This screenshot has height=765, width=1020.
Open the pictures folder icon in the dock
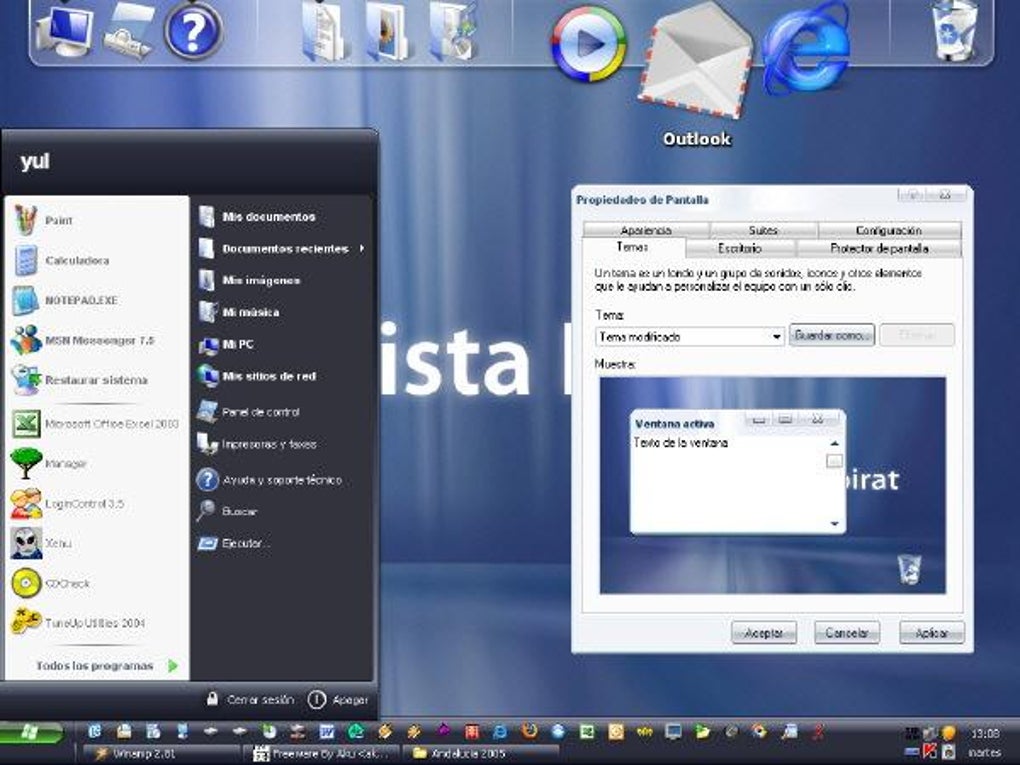click(x=387, y=31)
